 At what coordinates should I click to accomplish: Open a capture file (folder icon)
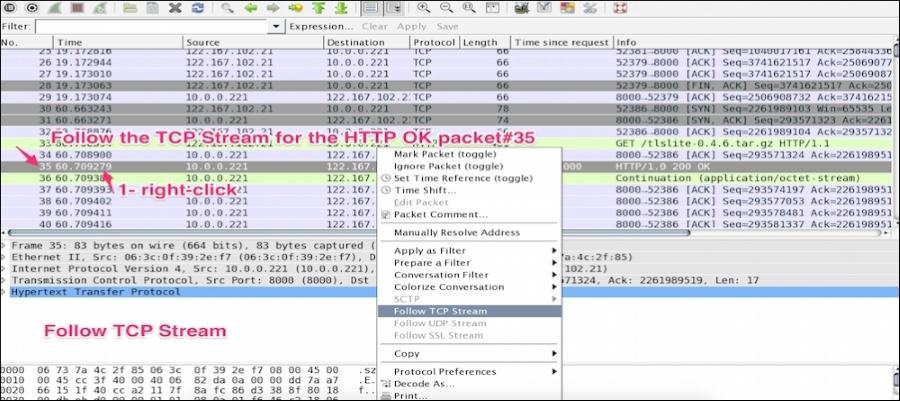tap(130, 8)
